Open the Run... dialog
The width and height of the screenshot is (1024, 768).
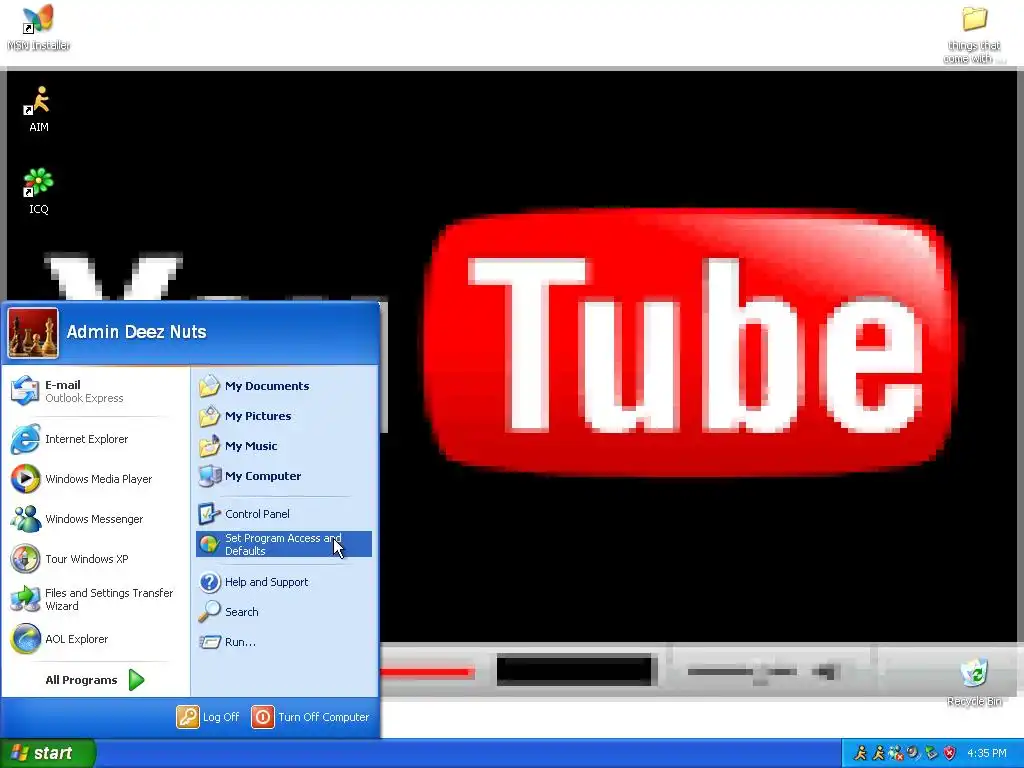283,642
